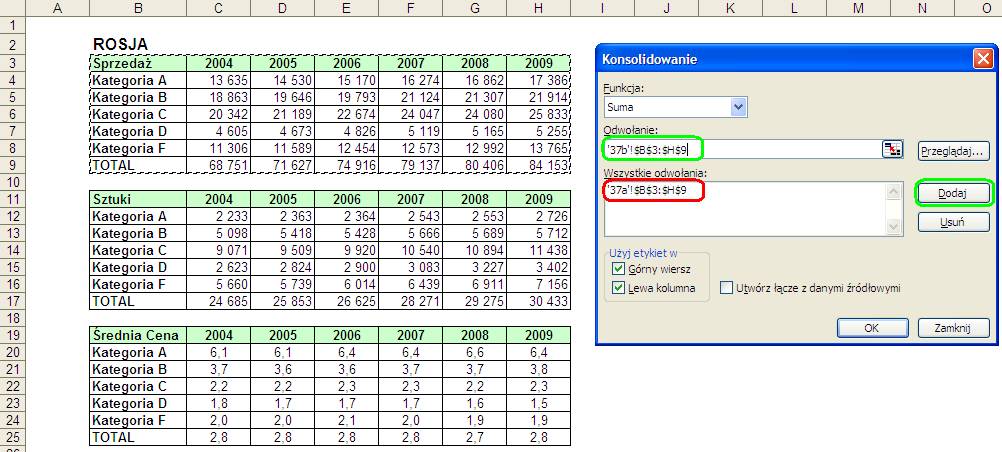Confirm consolidation with OK button
Viewport: 1002px width, 452px height.
pos(872,328)
